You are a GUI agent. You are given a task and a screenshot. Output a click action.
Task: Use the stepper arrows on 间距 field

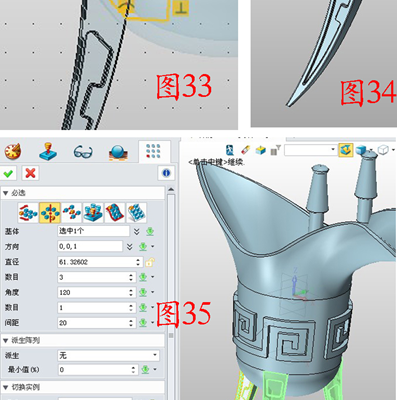tap(131, 323)
